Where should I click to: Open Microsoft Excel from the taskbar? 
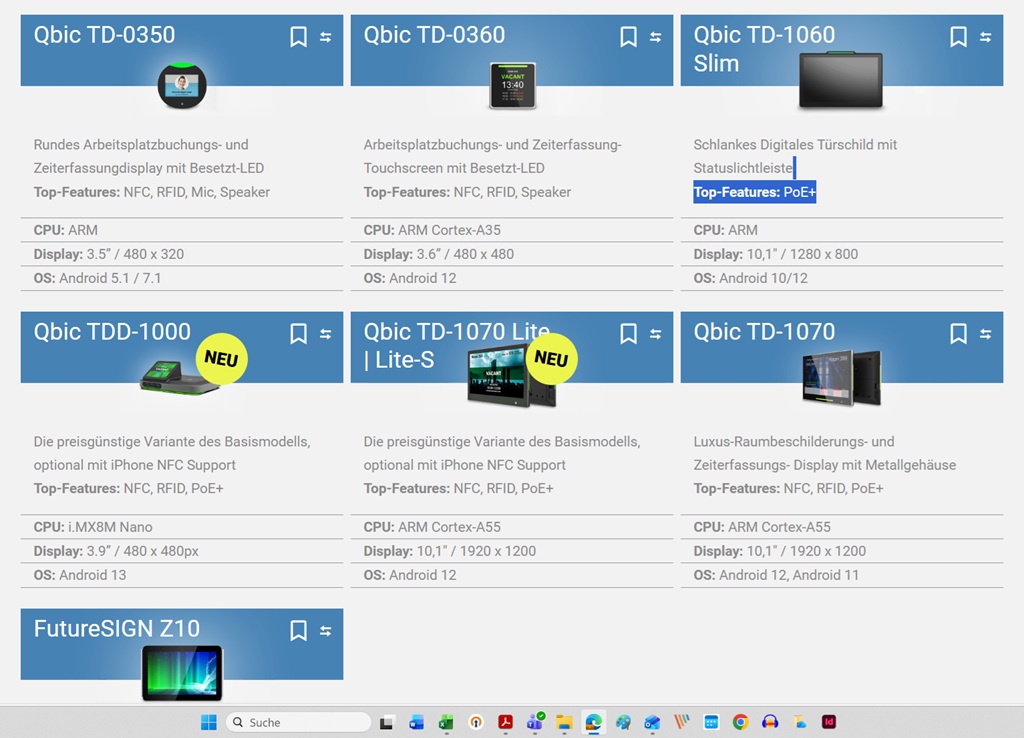click(446, 722)
